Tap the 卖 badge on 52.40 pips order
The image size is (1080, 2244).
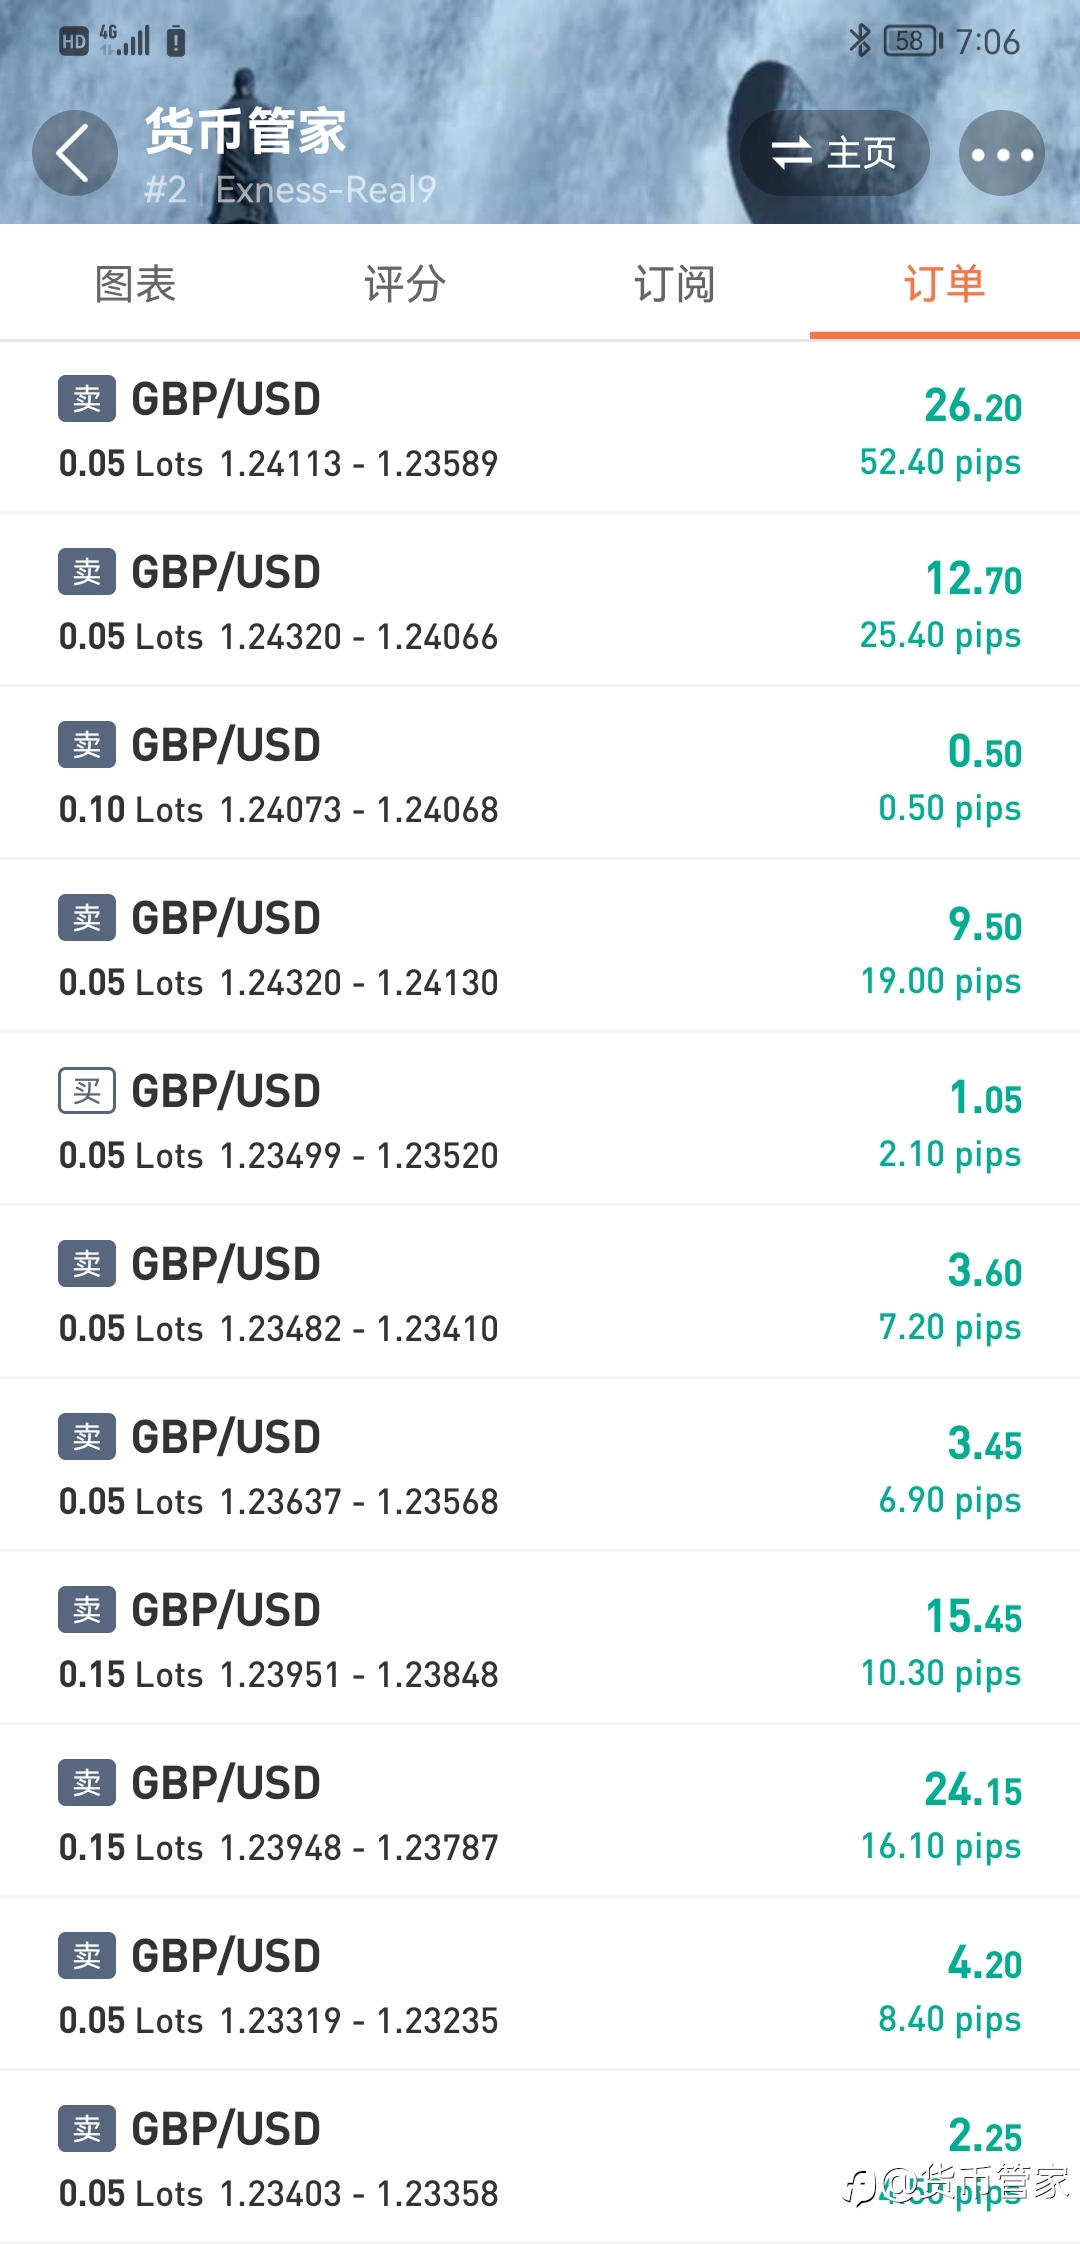pos(87,399)
